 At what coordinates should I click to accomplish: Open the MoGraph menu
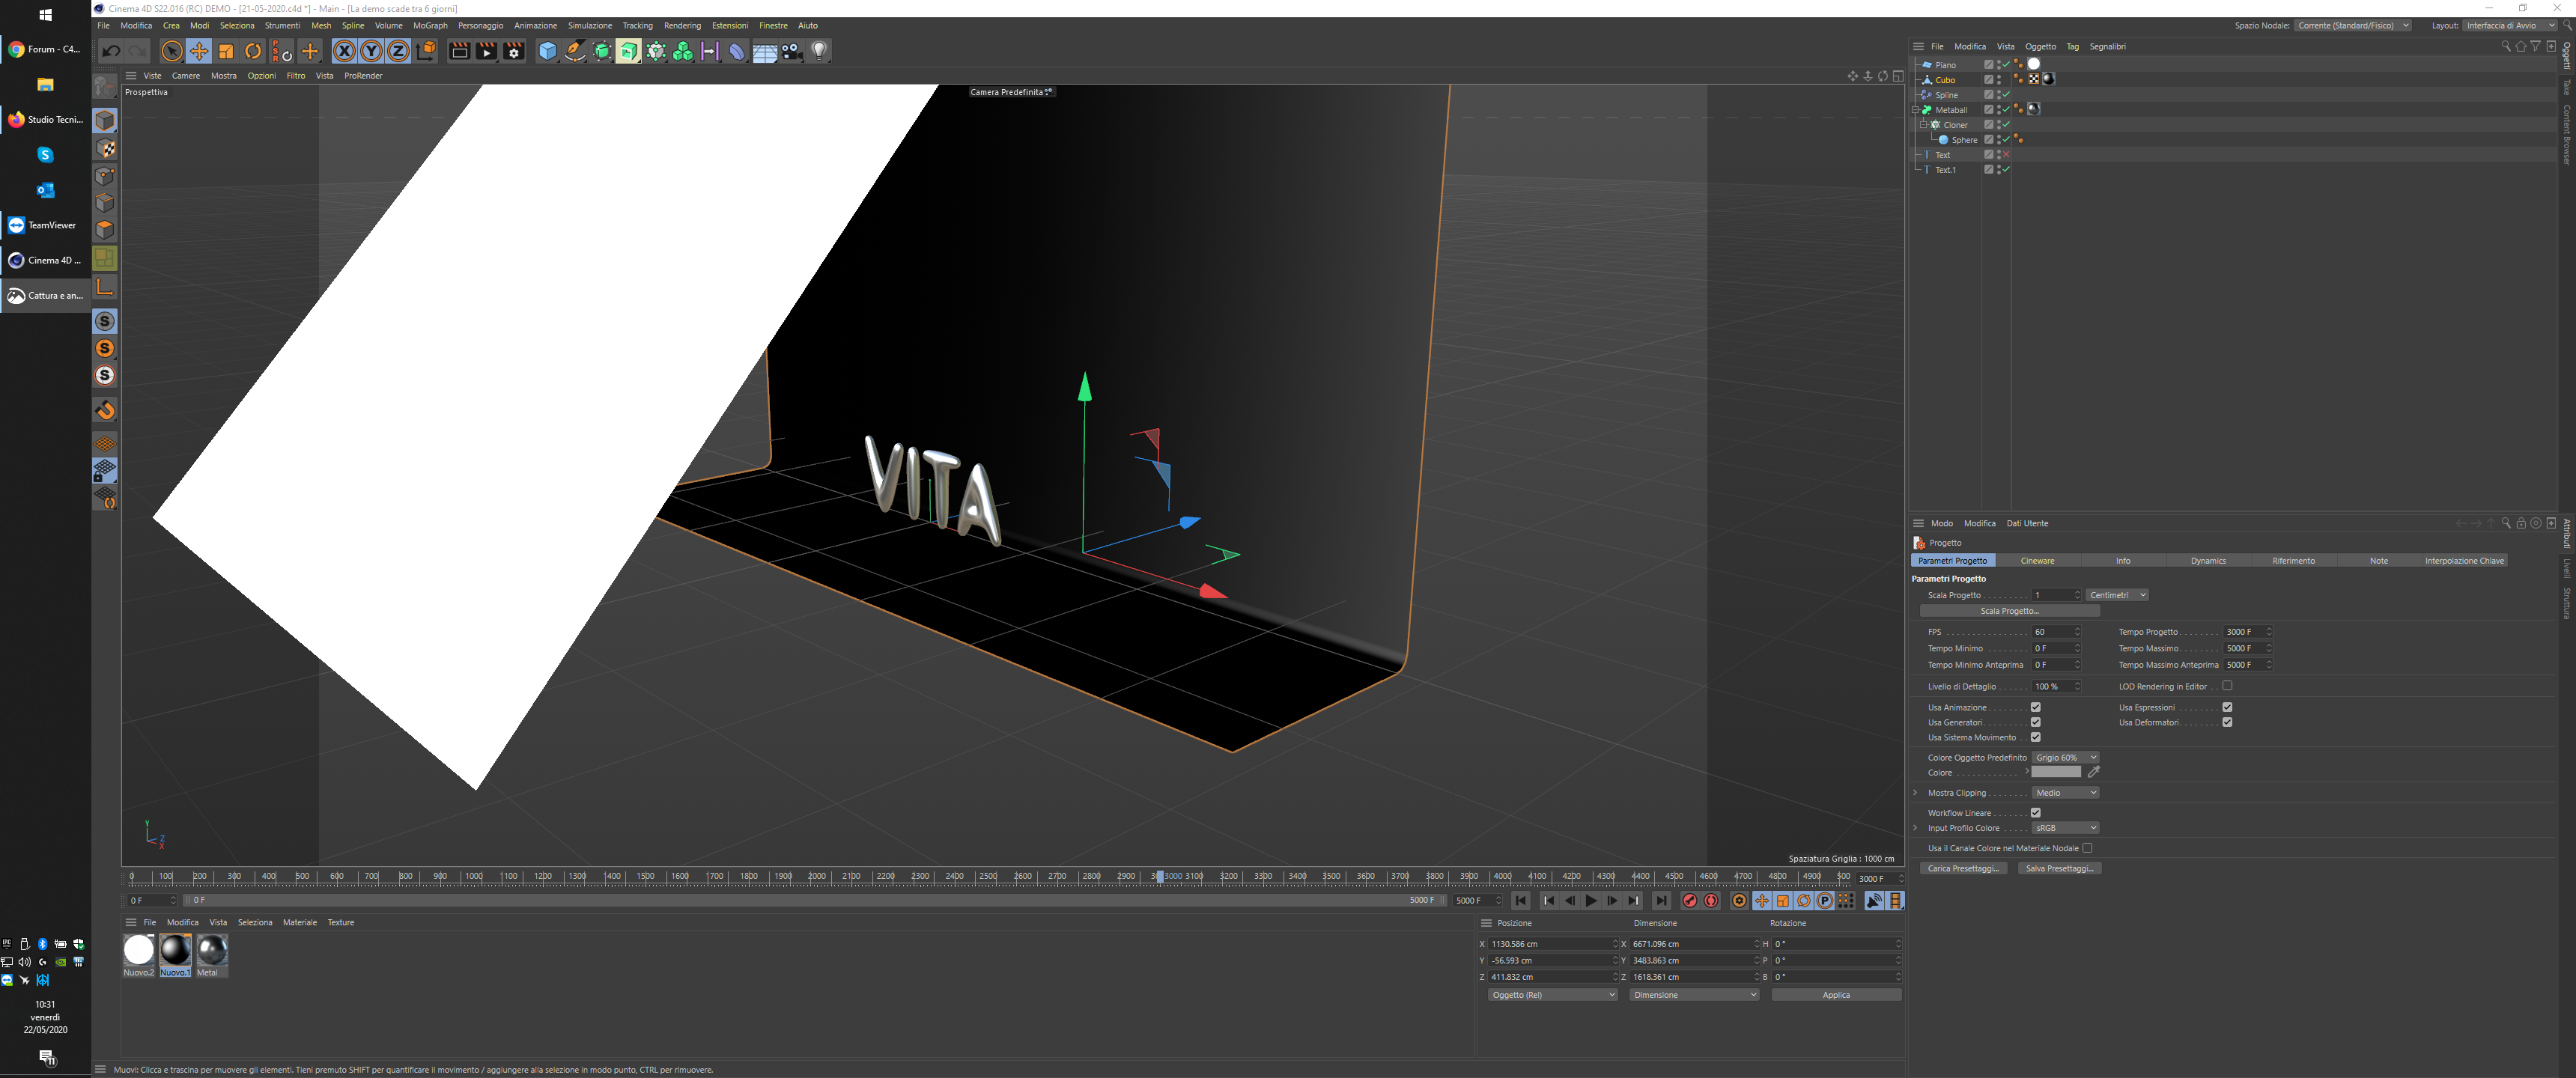click(x=430, y=26)
